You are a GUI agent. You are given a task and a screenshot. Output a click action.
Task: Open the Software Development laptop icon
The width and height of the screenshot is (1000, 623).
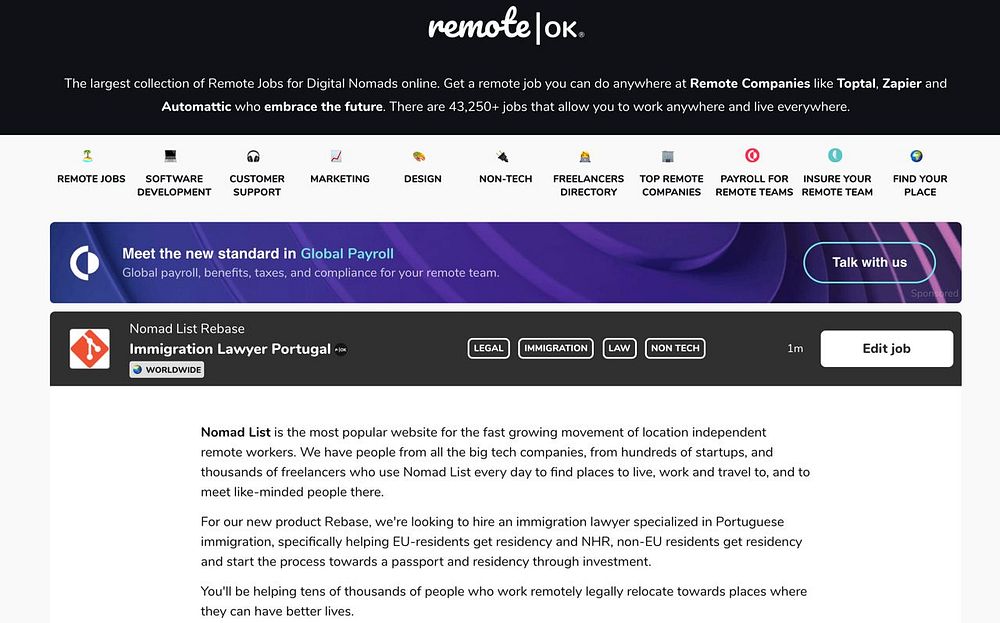pos(171,156)
